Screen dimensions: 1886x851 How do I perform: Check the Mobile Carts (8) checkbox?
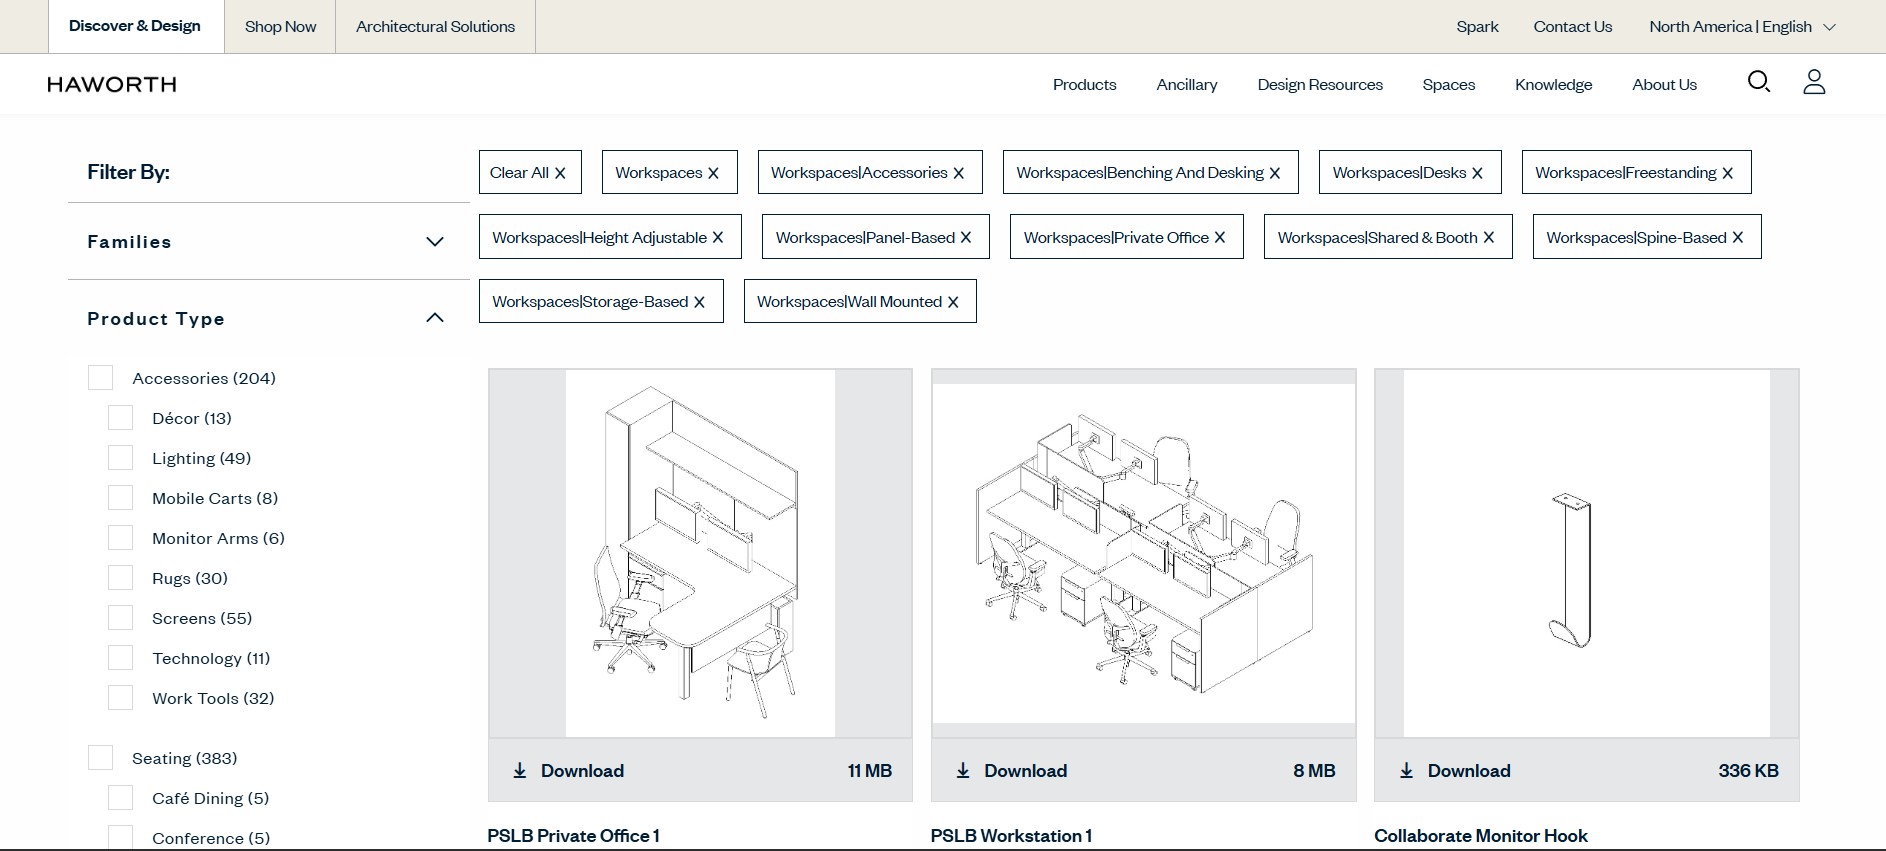(x=120, y=497)
